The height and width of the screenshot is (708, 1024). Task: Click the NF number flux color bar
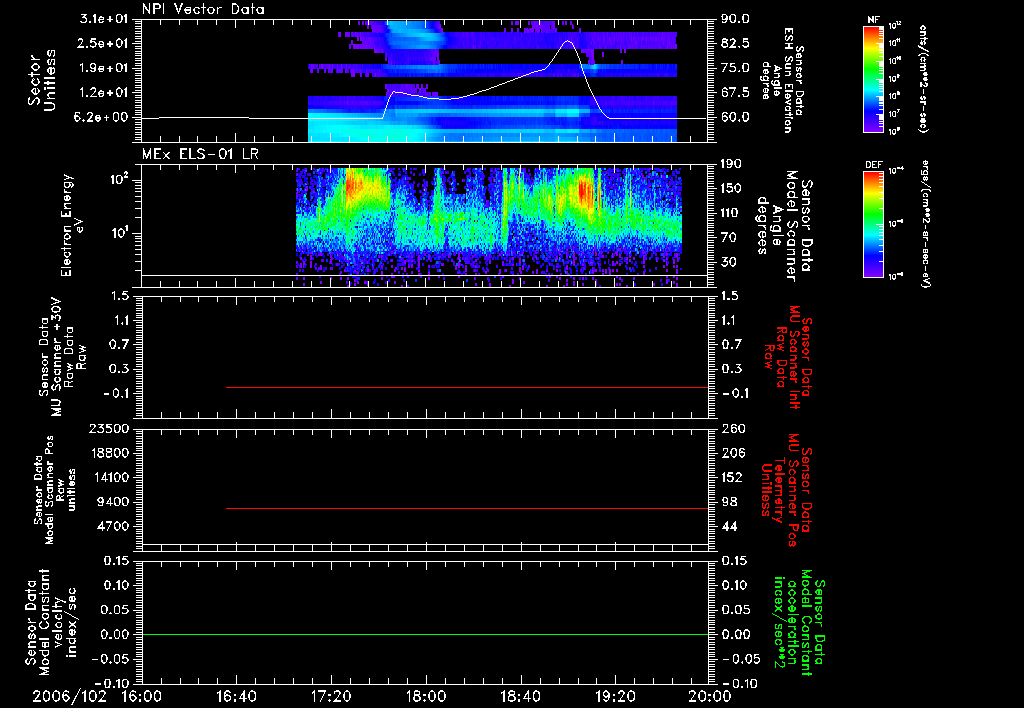[874, 79]
